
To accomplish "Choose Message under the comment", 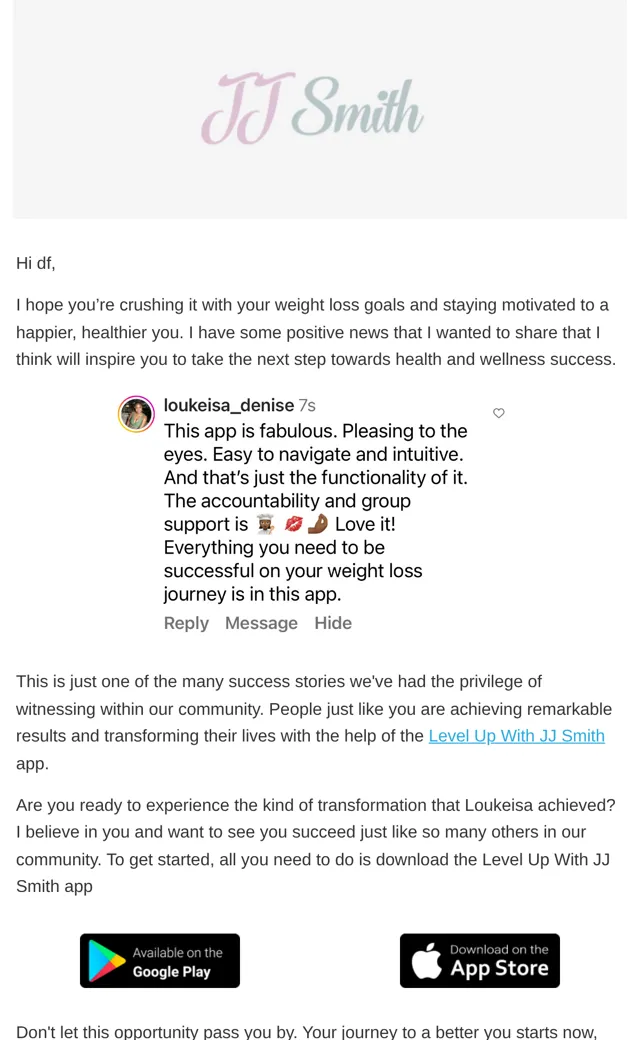I will [261, 623].
